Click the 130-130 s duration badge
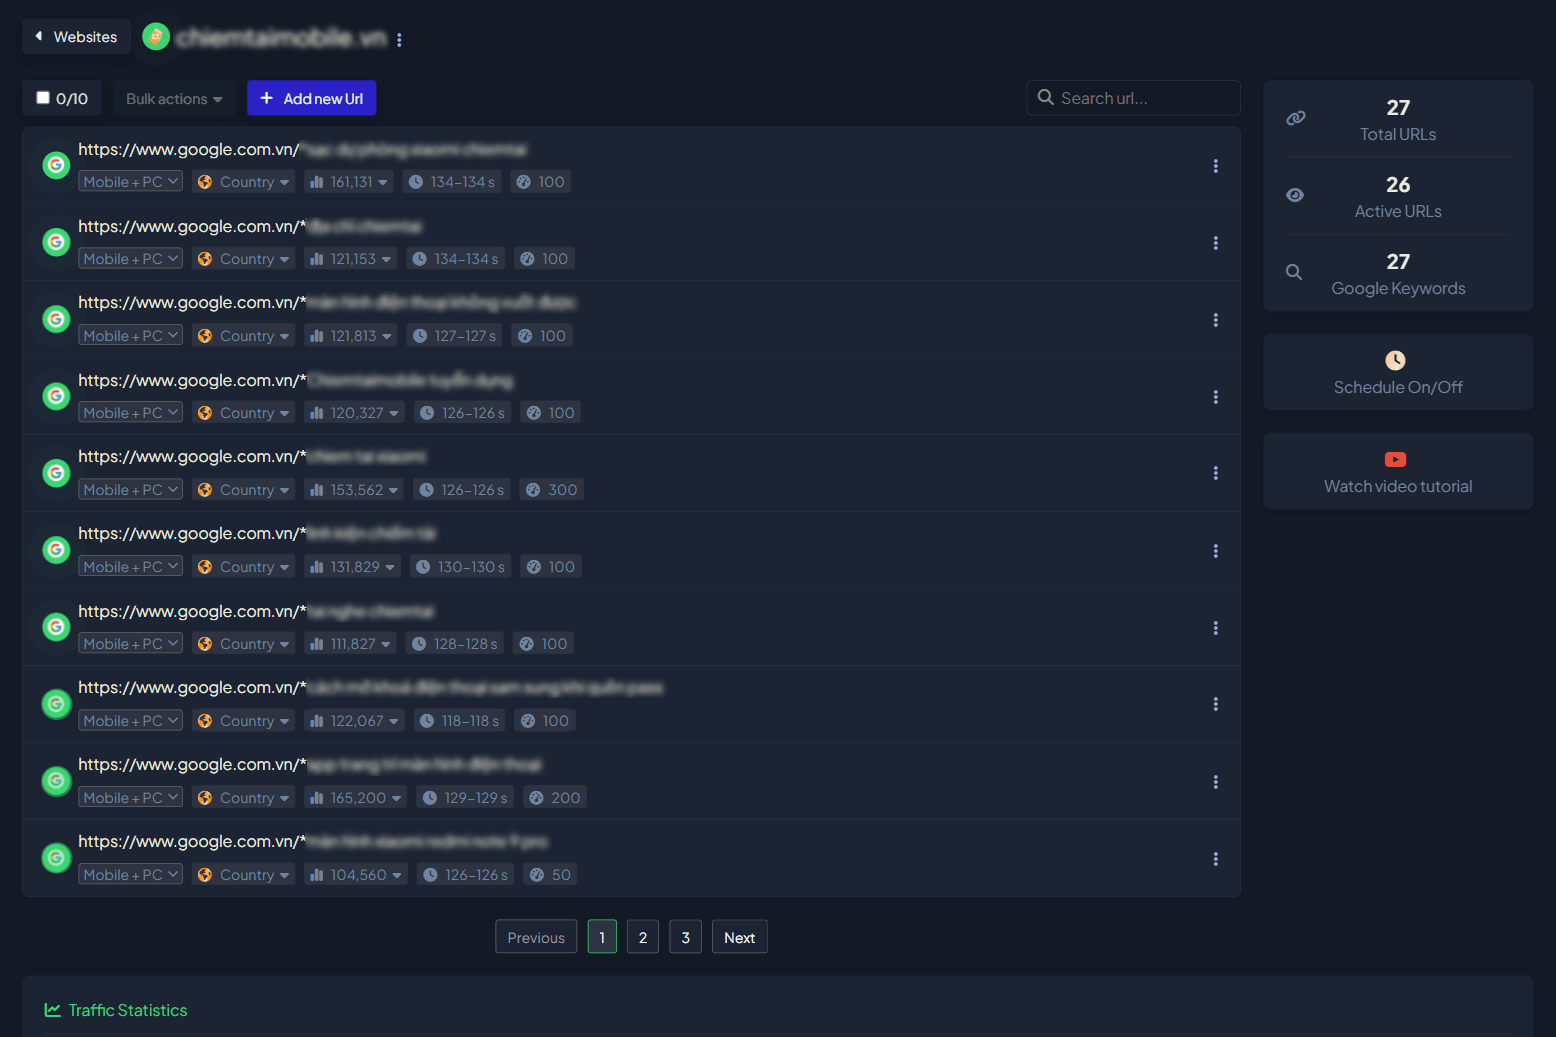Image resolution: width=1556 pixels, height=1037 pixels. (461, 567)
